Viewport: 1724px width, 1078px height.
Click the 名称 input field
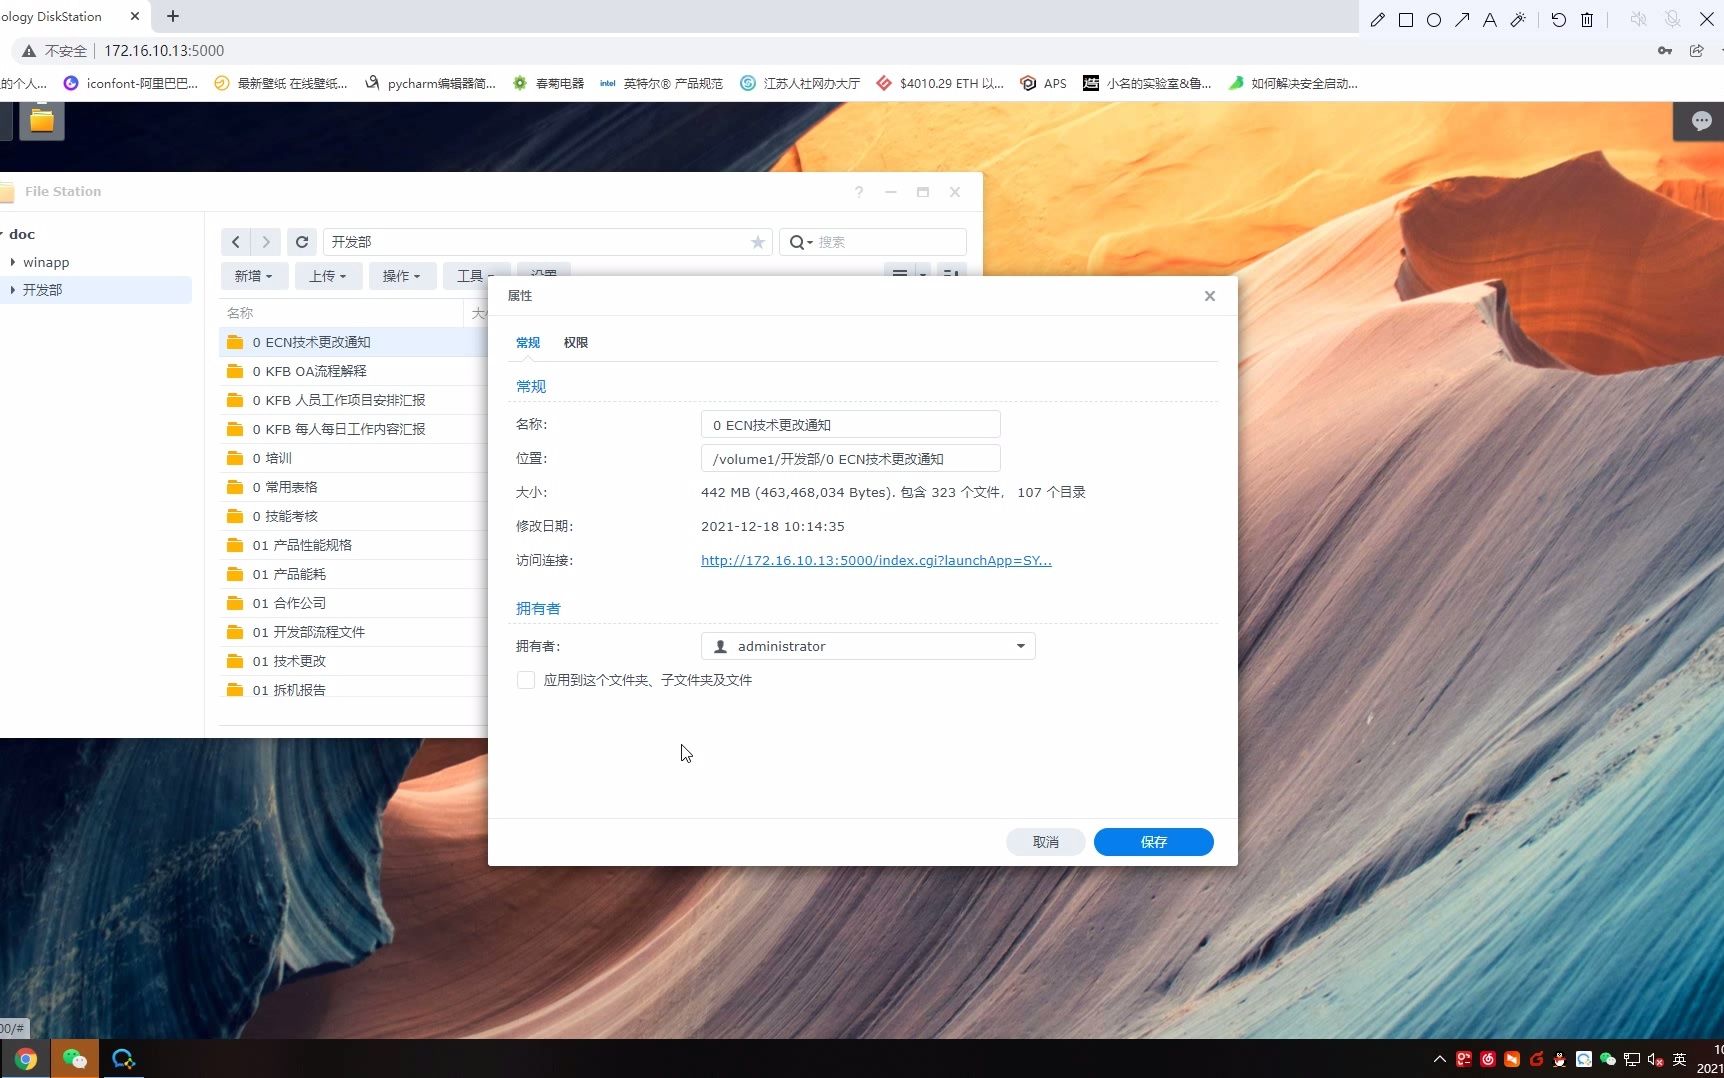pyautogui.click(x=851, y=425)
